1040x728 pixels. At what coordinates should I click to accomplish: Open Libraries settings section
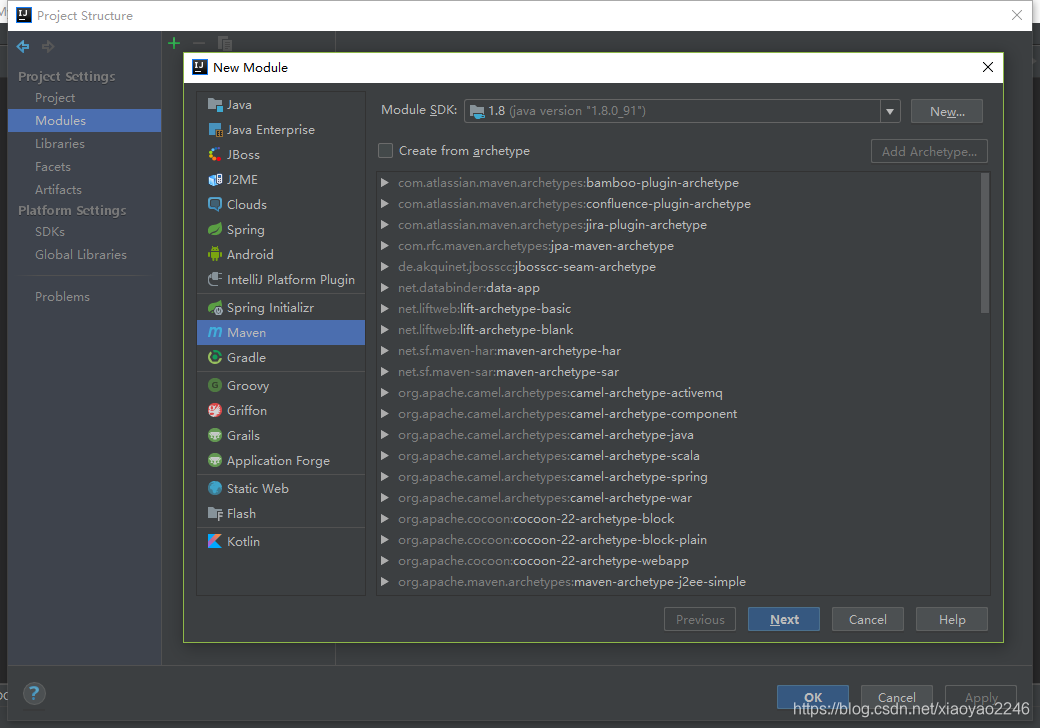60,143
